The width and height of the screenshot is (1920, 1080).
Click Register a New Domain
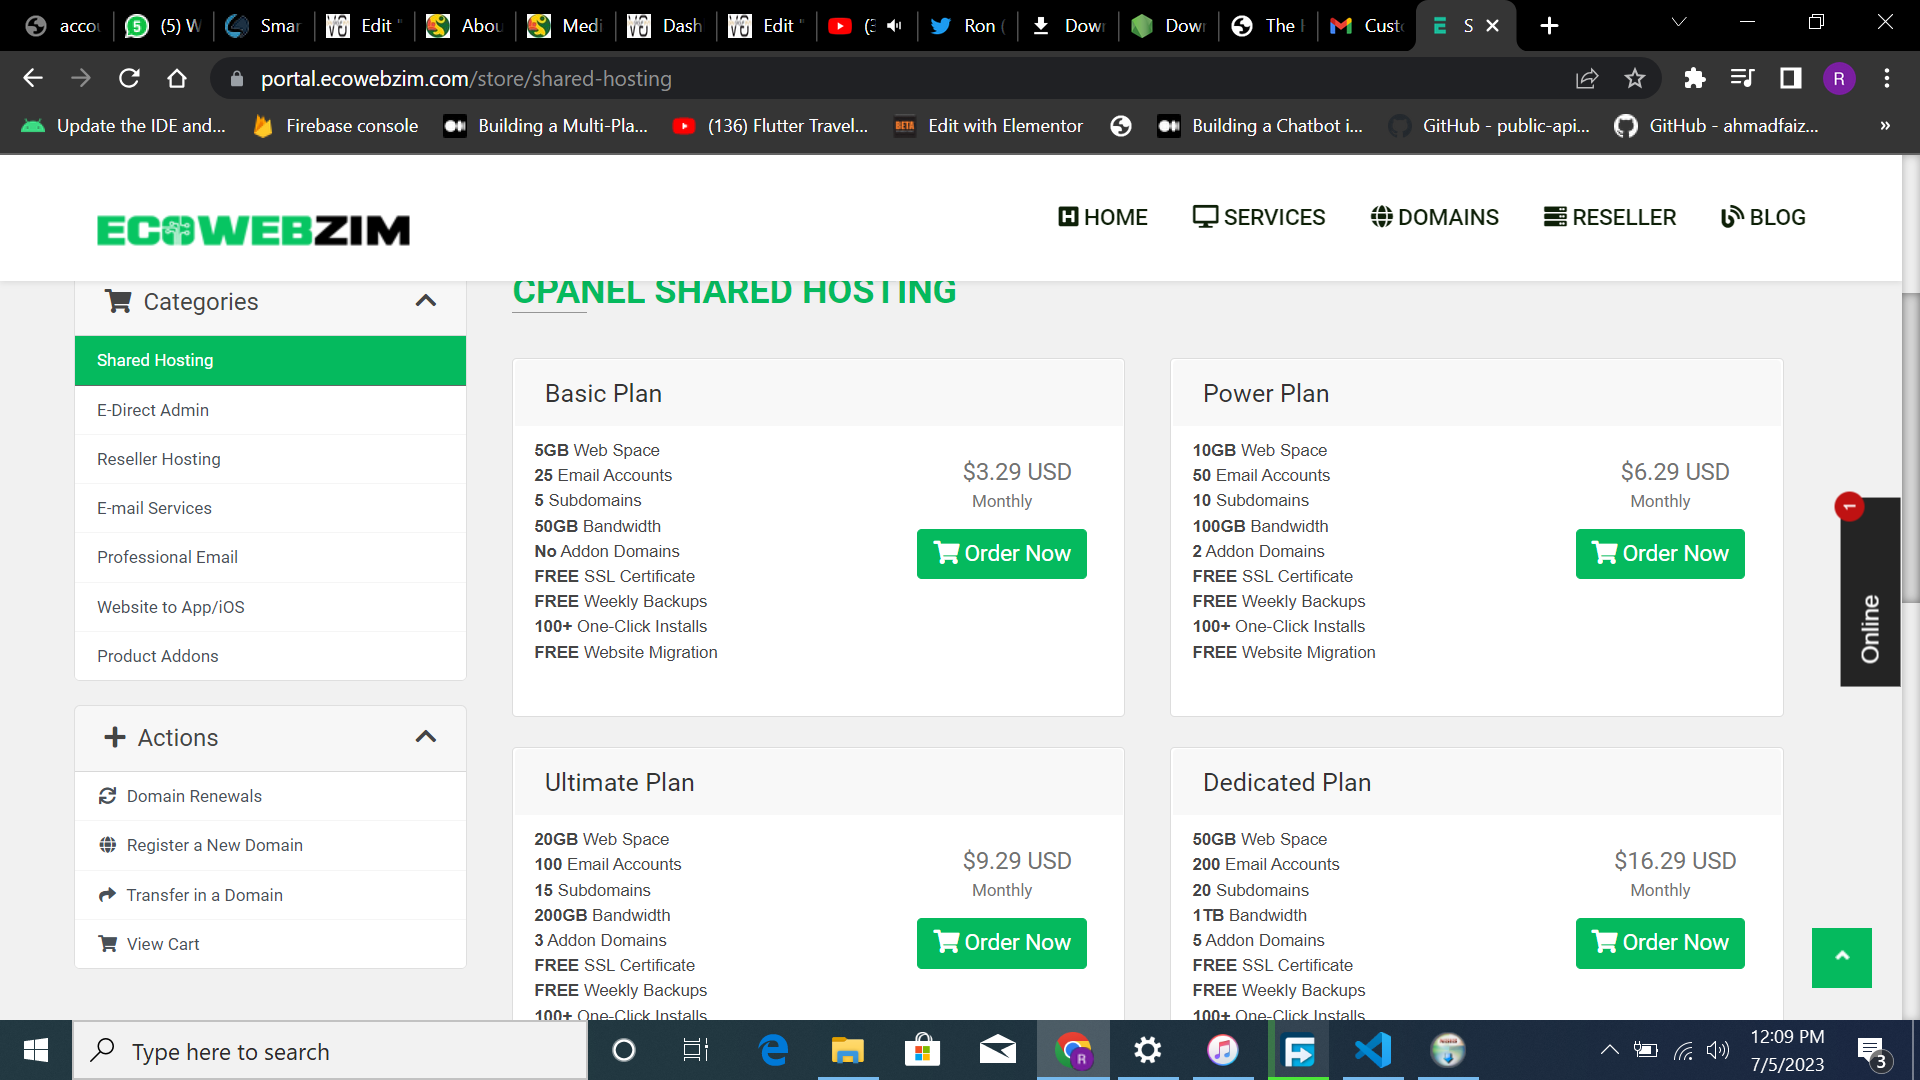[x=214, y=845]
